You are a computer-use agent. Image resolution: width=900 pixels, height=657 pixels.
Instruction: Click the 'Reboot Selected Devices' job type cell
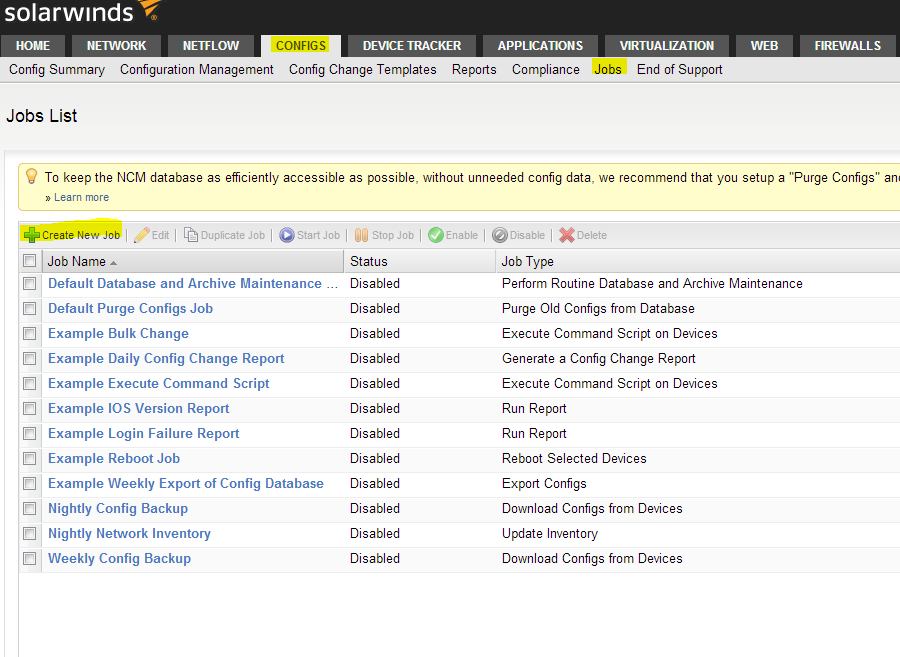(x=574, y=458)
